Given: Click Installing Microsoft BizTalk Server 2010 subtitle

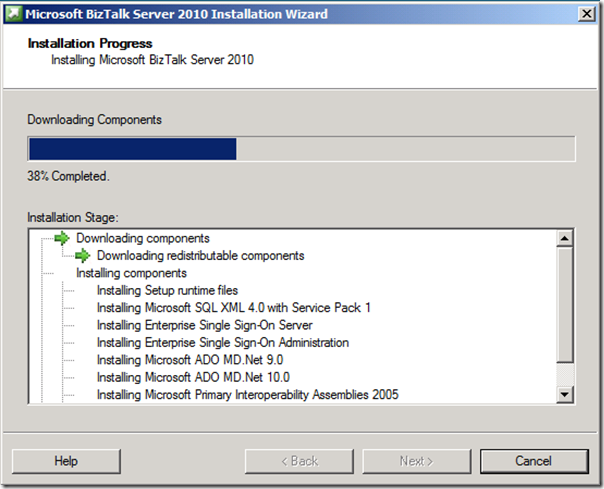Looking at the screenshot, I should pos(153,60).
